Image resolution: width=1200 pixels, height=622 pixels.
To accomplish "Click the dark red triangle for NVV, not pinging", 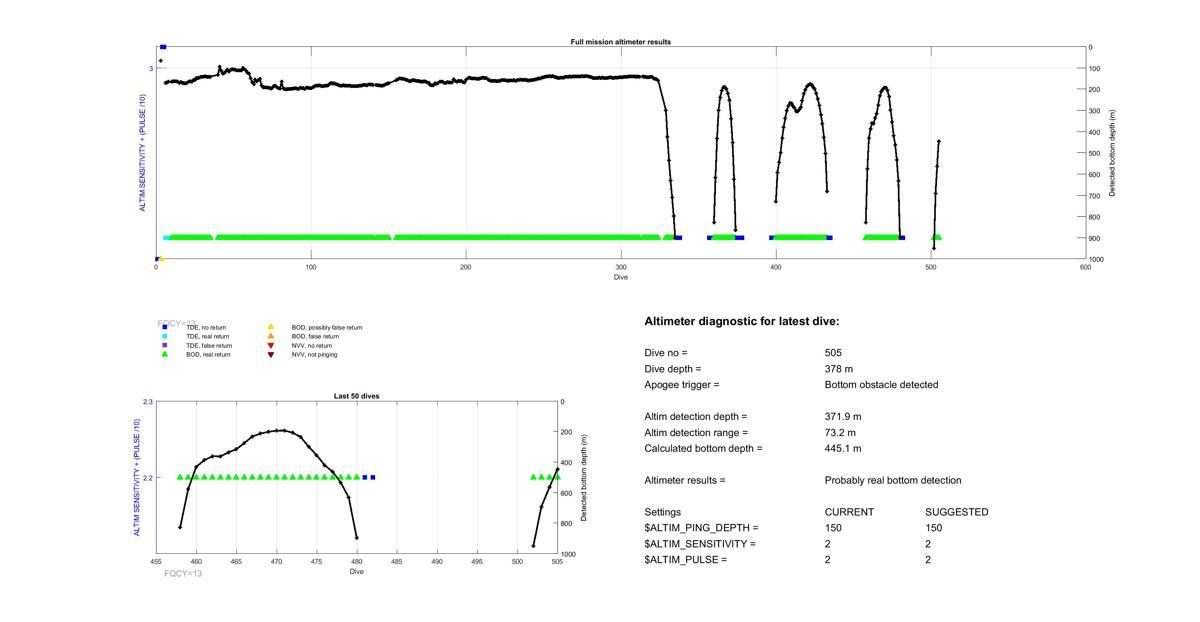I will click(x=270, y=354).
